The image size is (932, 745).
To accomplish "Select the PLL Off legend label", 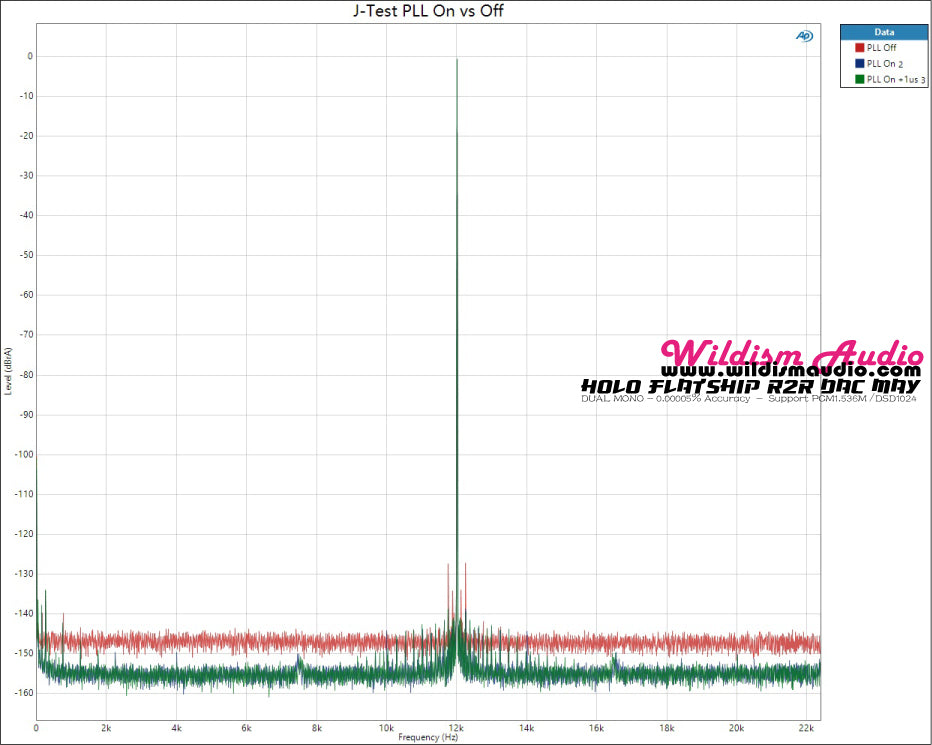I will pos(881,47).
